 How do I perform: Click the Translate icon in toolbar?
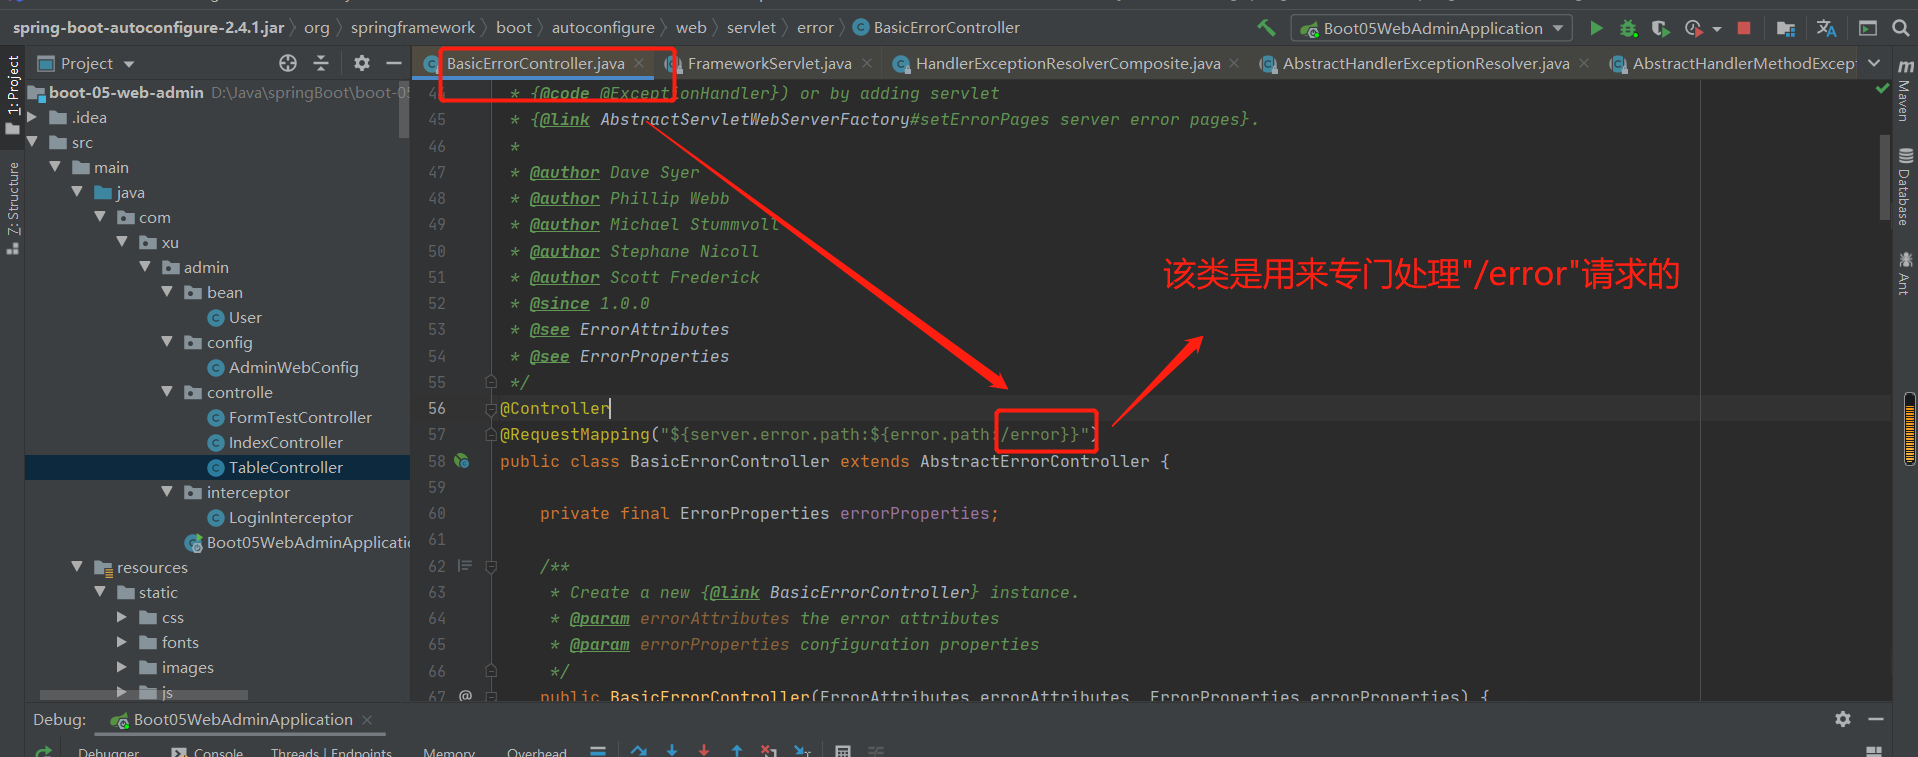pos(1826,28)
